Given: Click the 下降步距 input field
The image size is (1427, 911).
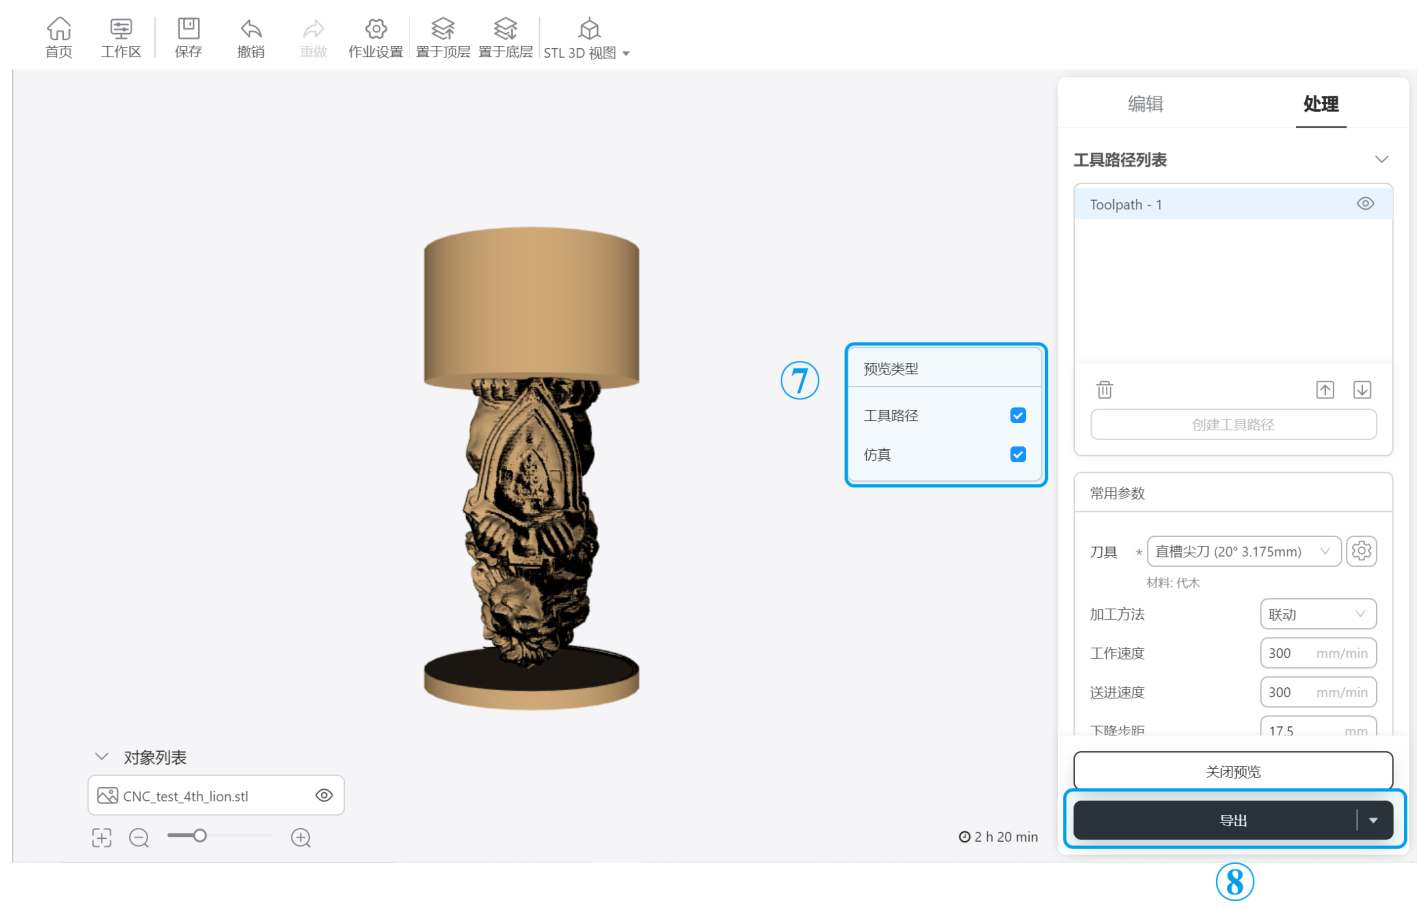Looking at the screenshot, I should 1318,727.
